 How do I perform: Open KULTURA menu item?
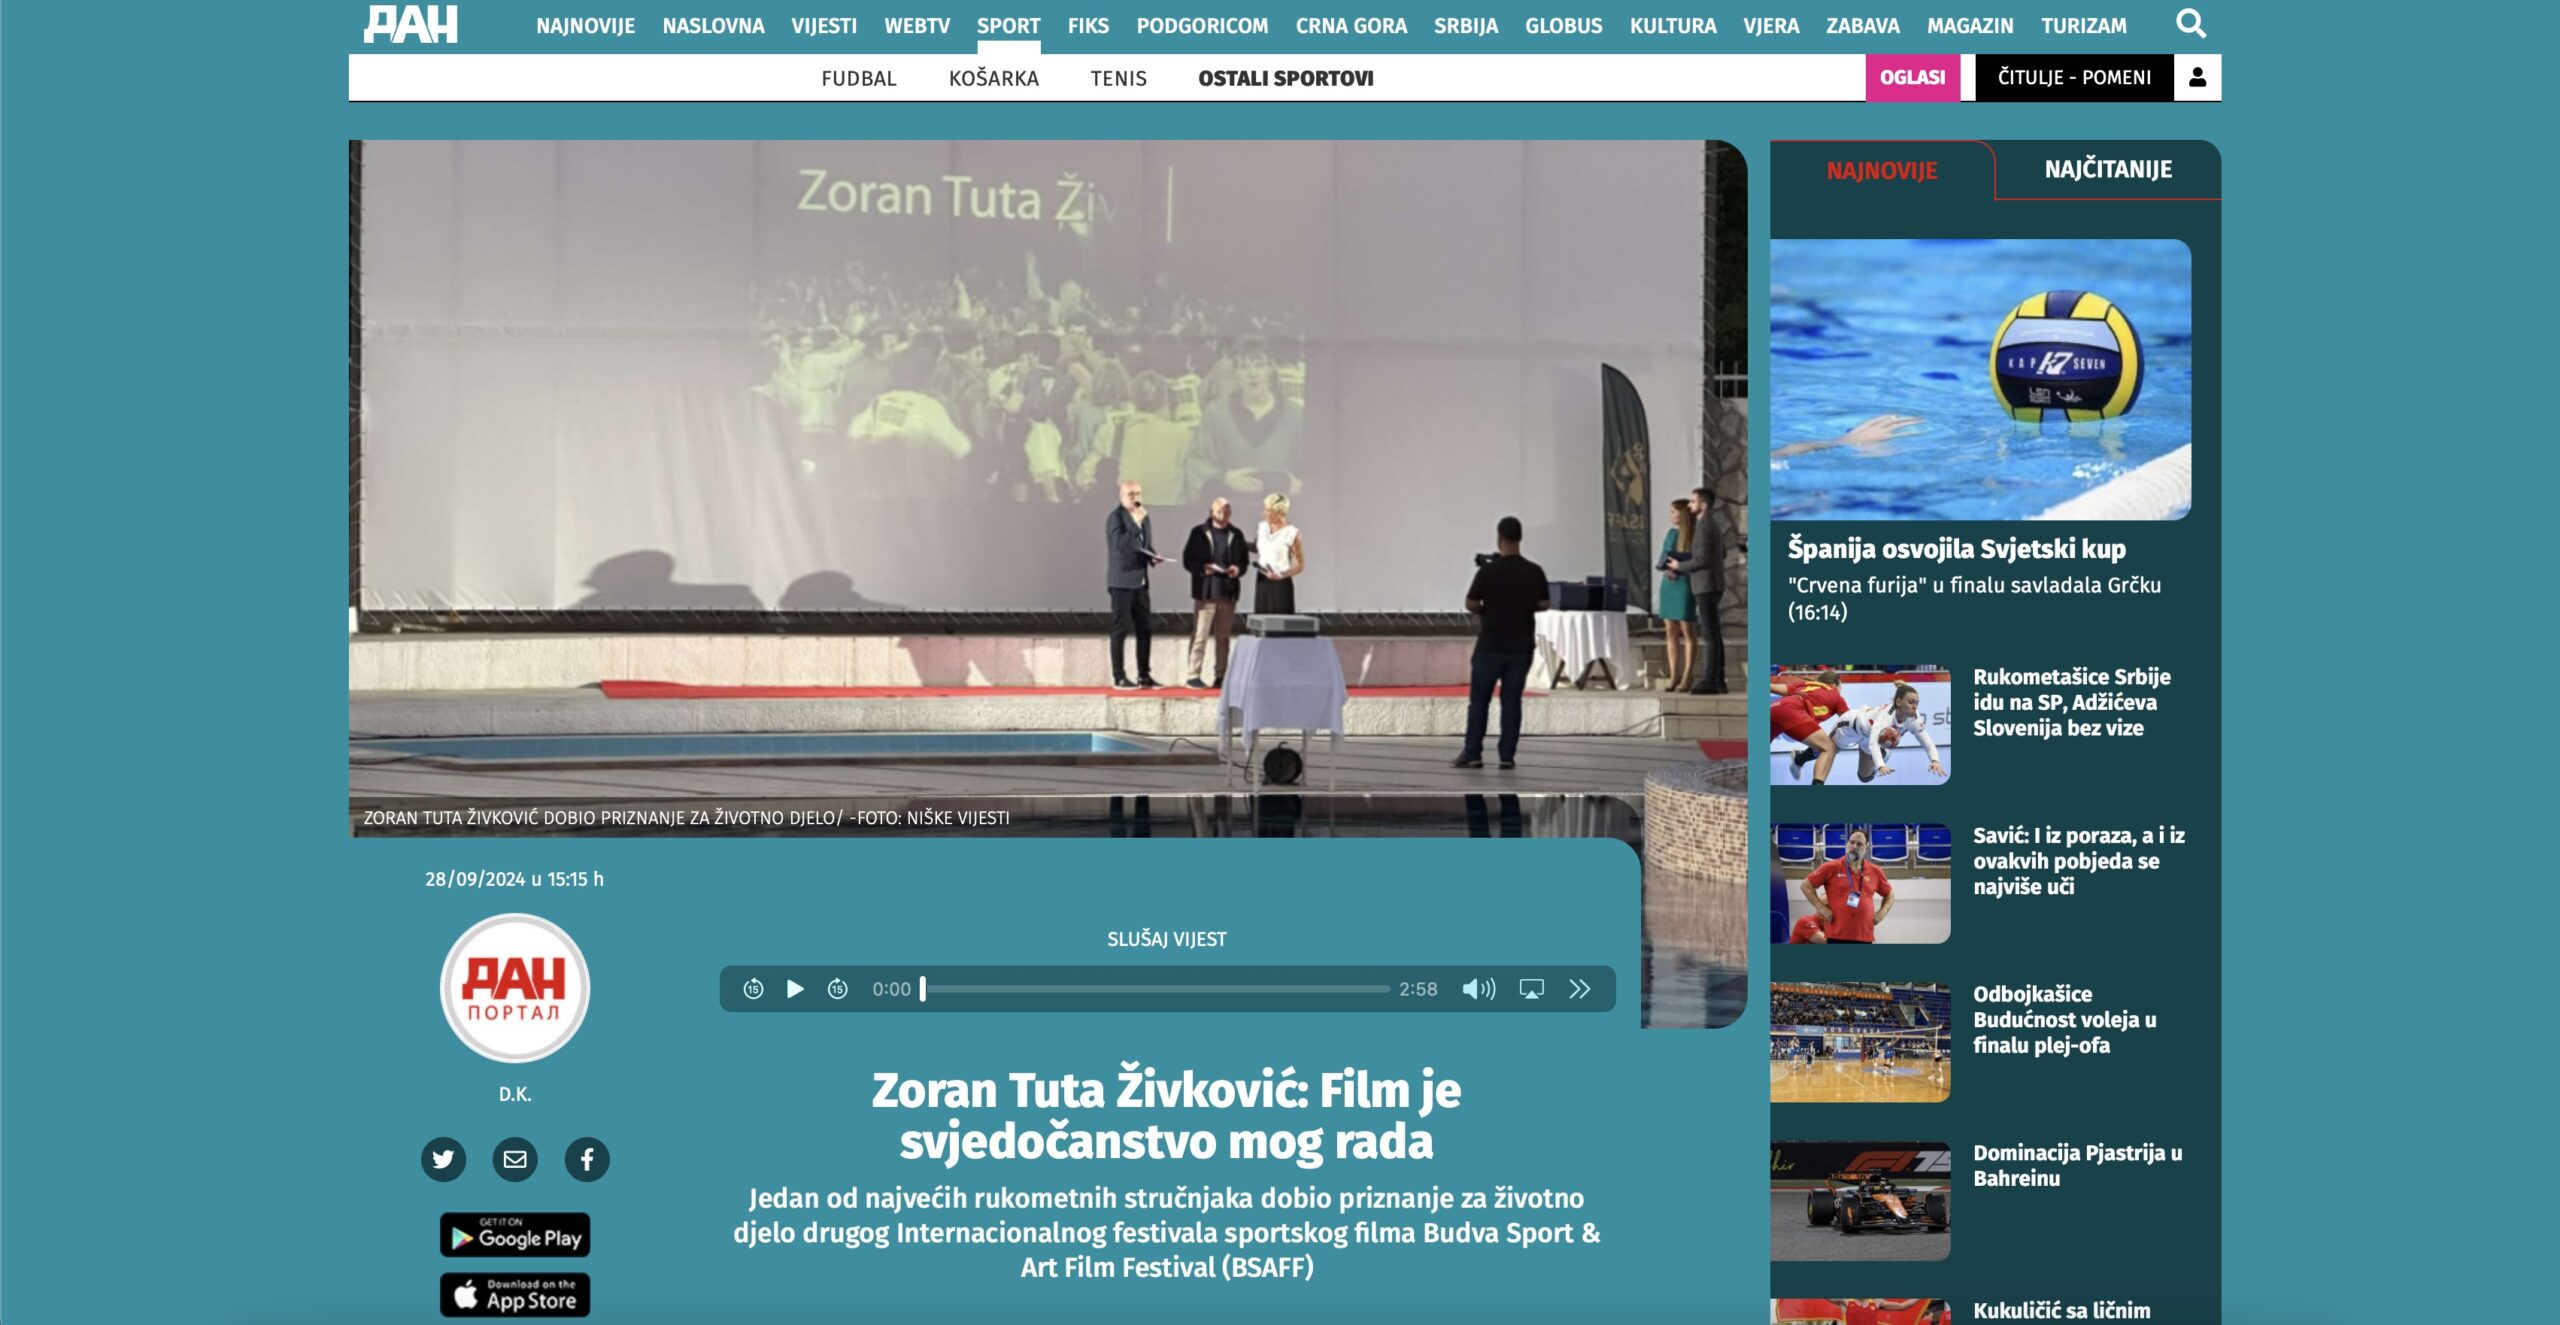point(1673,26)
